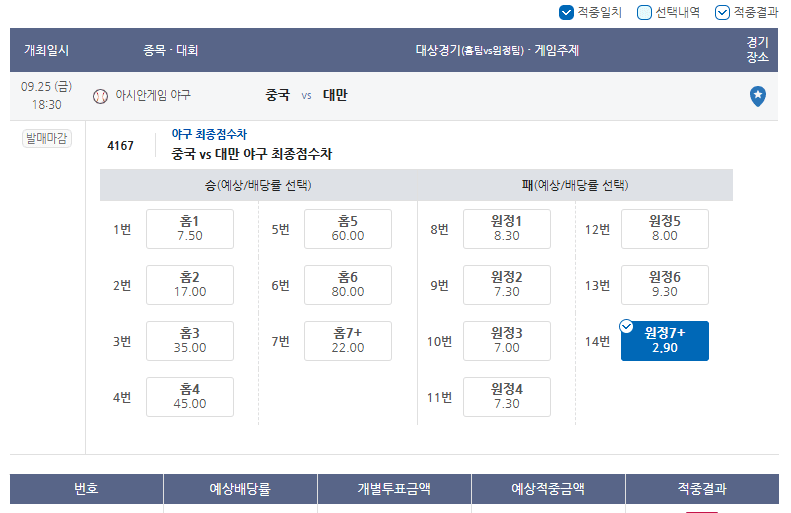This screenshot has height=513, width=791.
Task: Open the 야구 최종점수차 game type link
Action: [209, 134]
